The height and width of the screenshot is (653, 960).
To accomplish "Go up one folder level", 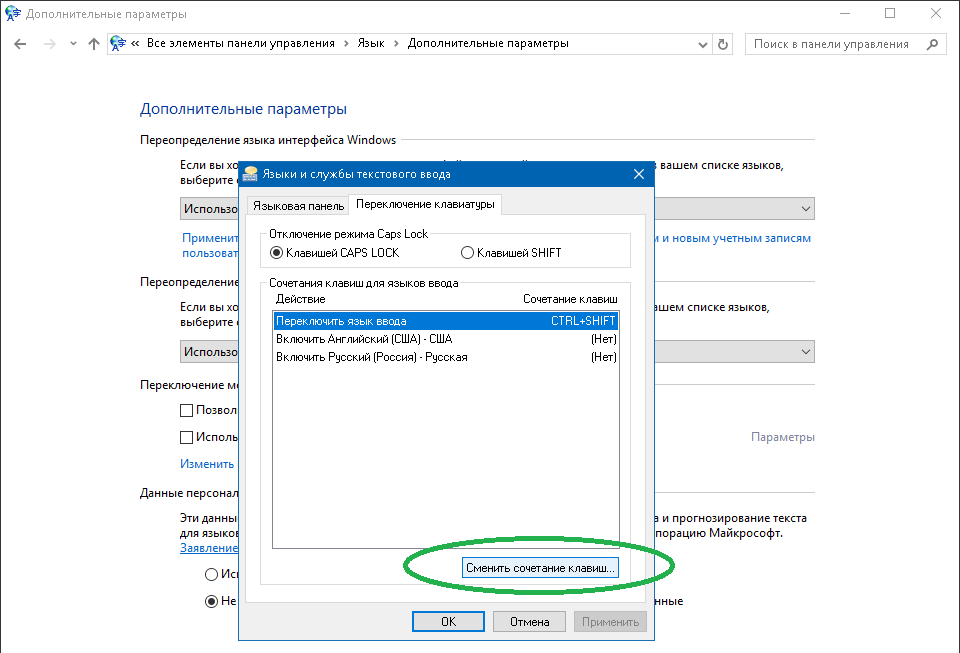I will click(x=94, y=44).
